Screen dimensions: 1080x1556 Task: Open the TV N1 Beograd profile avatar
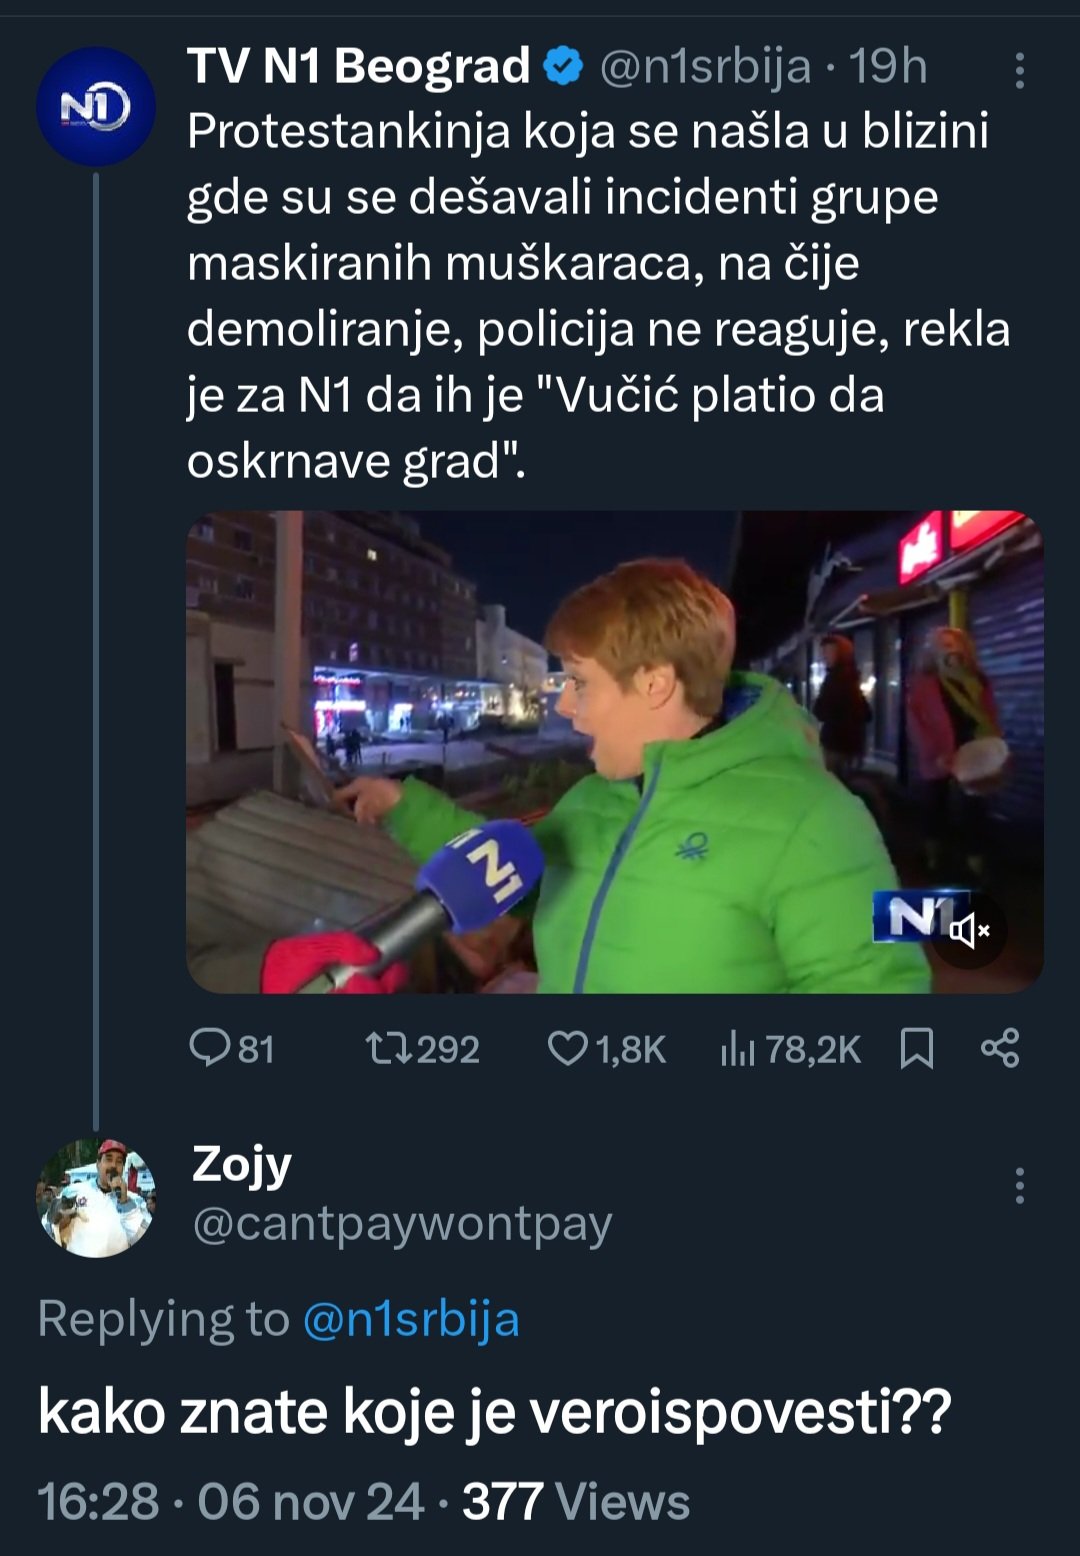pyautogui.click(x=96, y=107)
